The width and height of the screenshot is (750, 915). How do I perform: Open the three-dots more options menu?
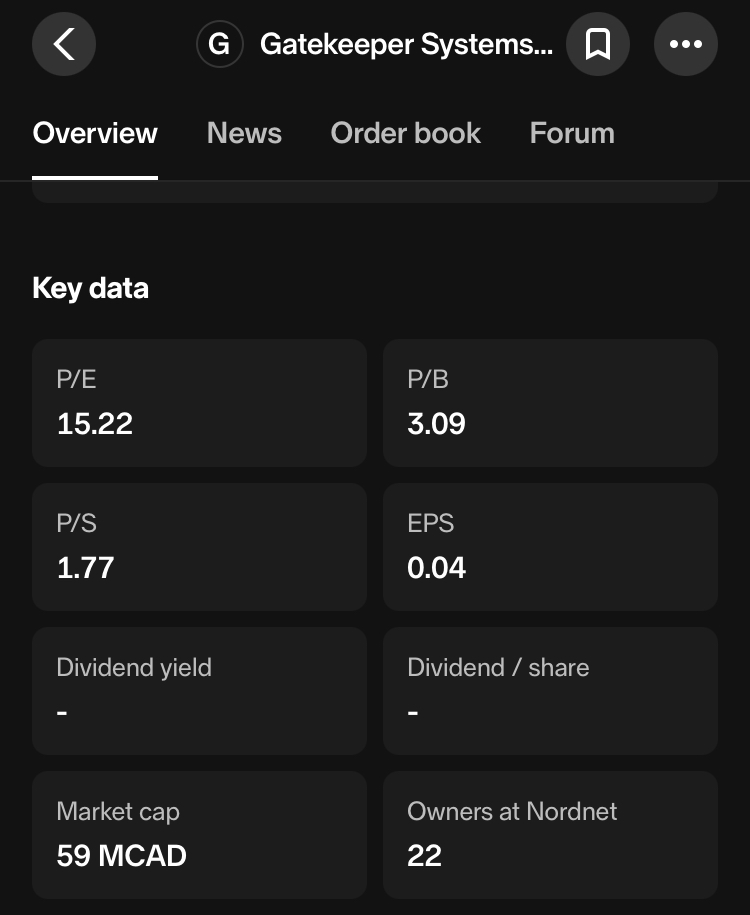(686, 44)
